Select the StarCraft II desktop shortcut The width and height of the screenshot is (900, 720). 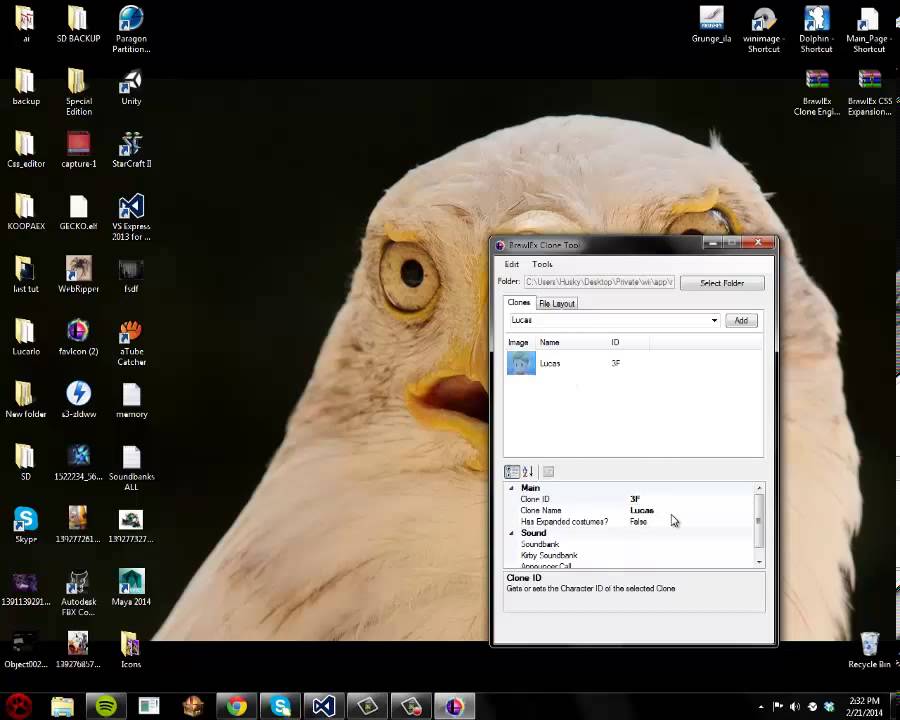point(131,150)
